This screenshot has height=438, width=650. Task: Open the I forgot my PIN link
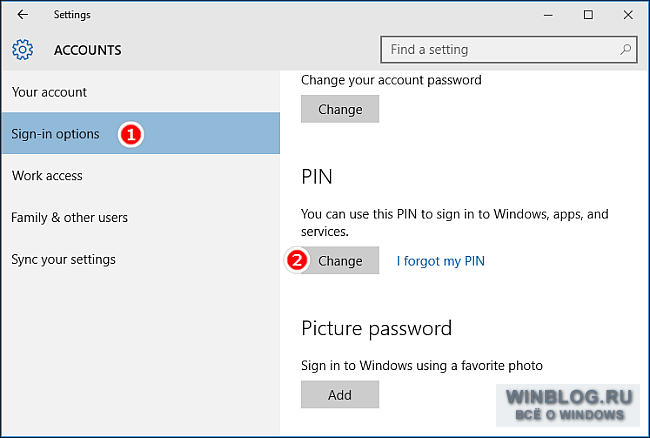(x=441, y=261)
